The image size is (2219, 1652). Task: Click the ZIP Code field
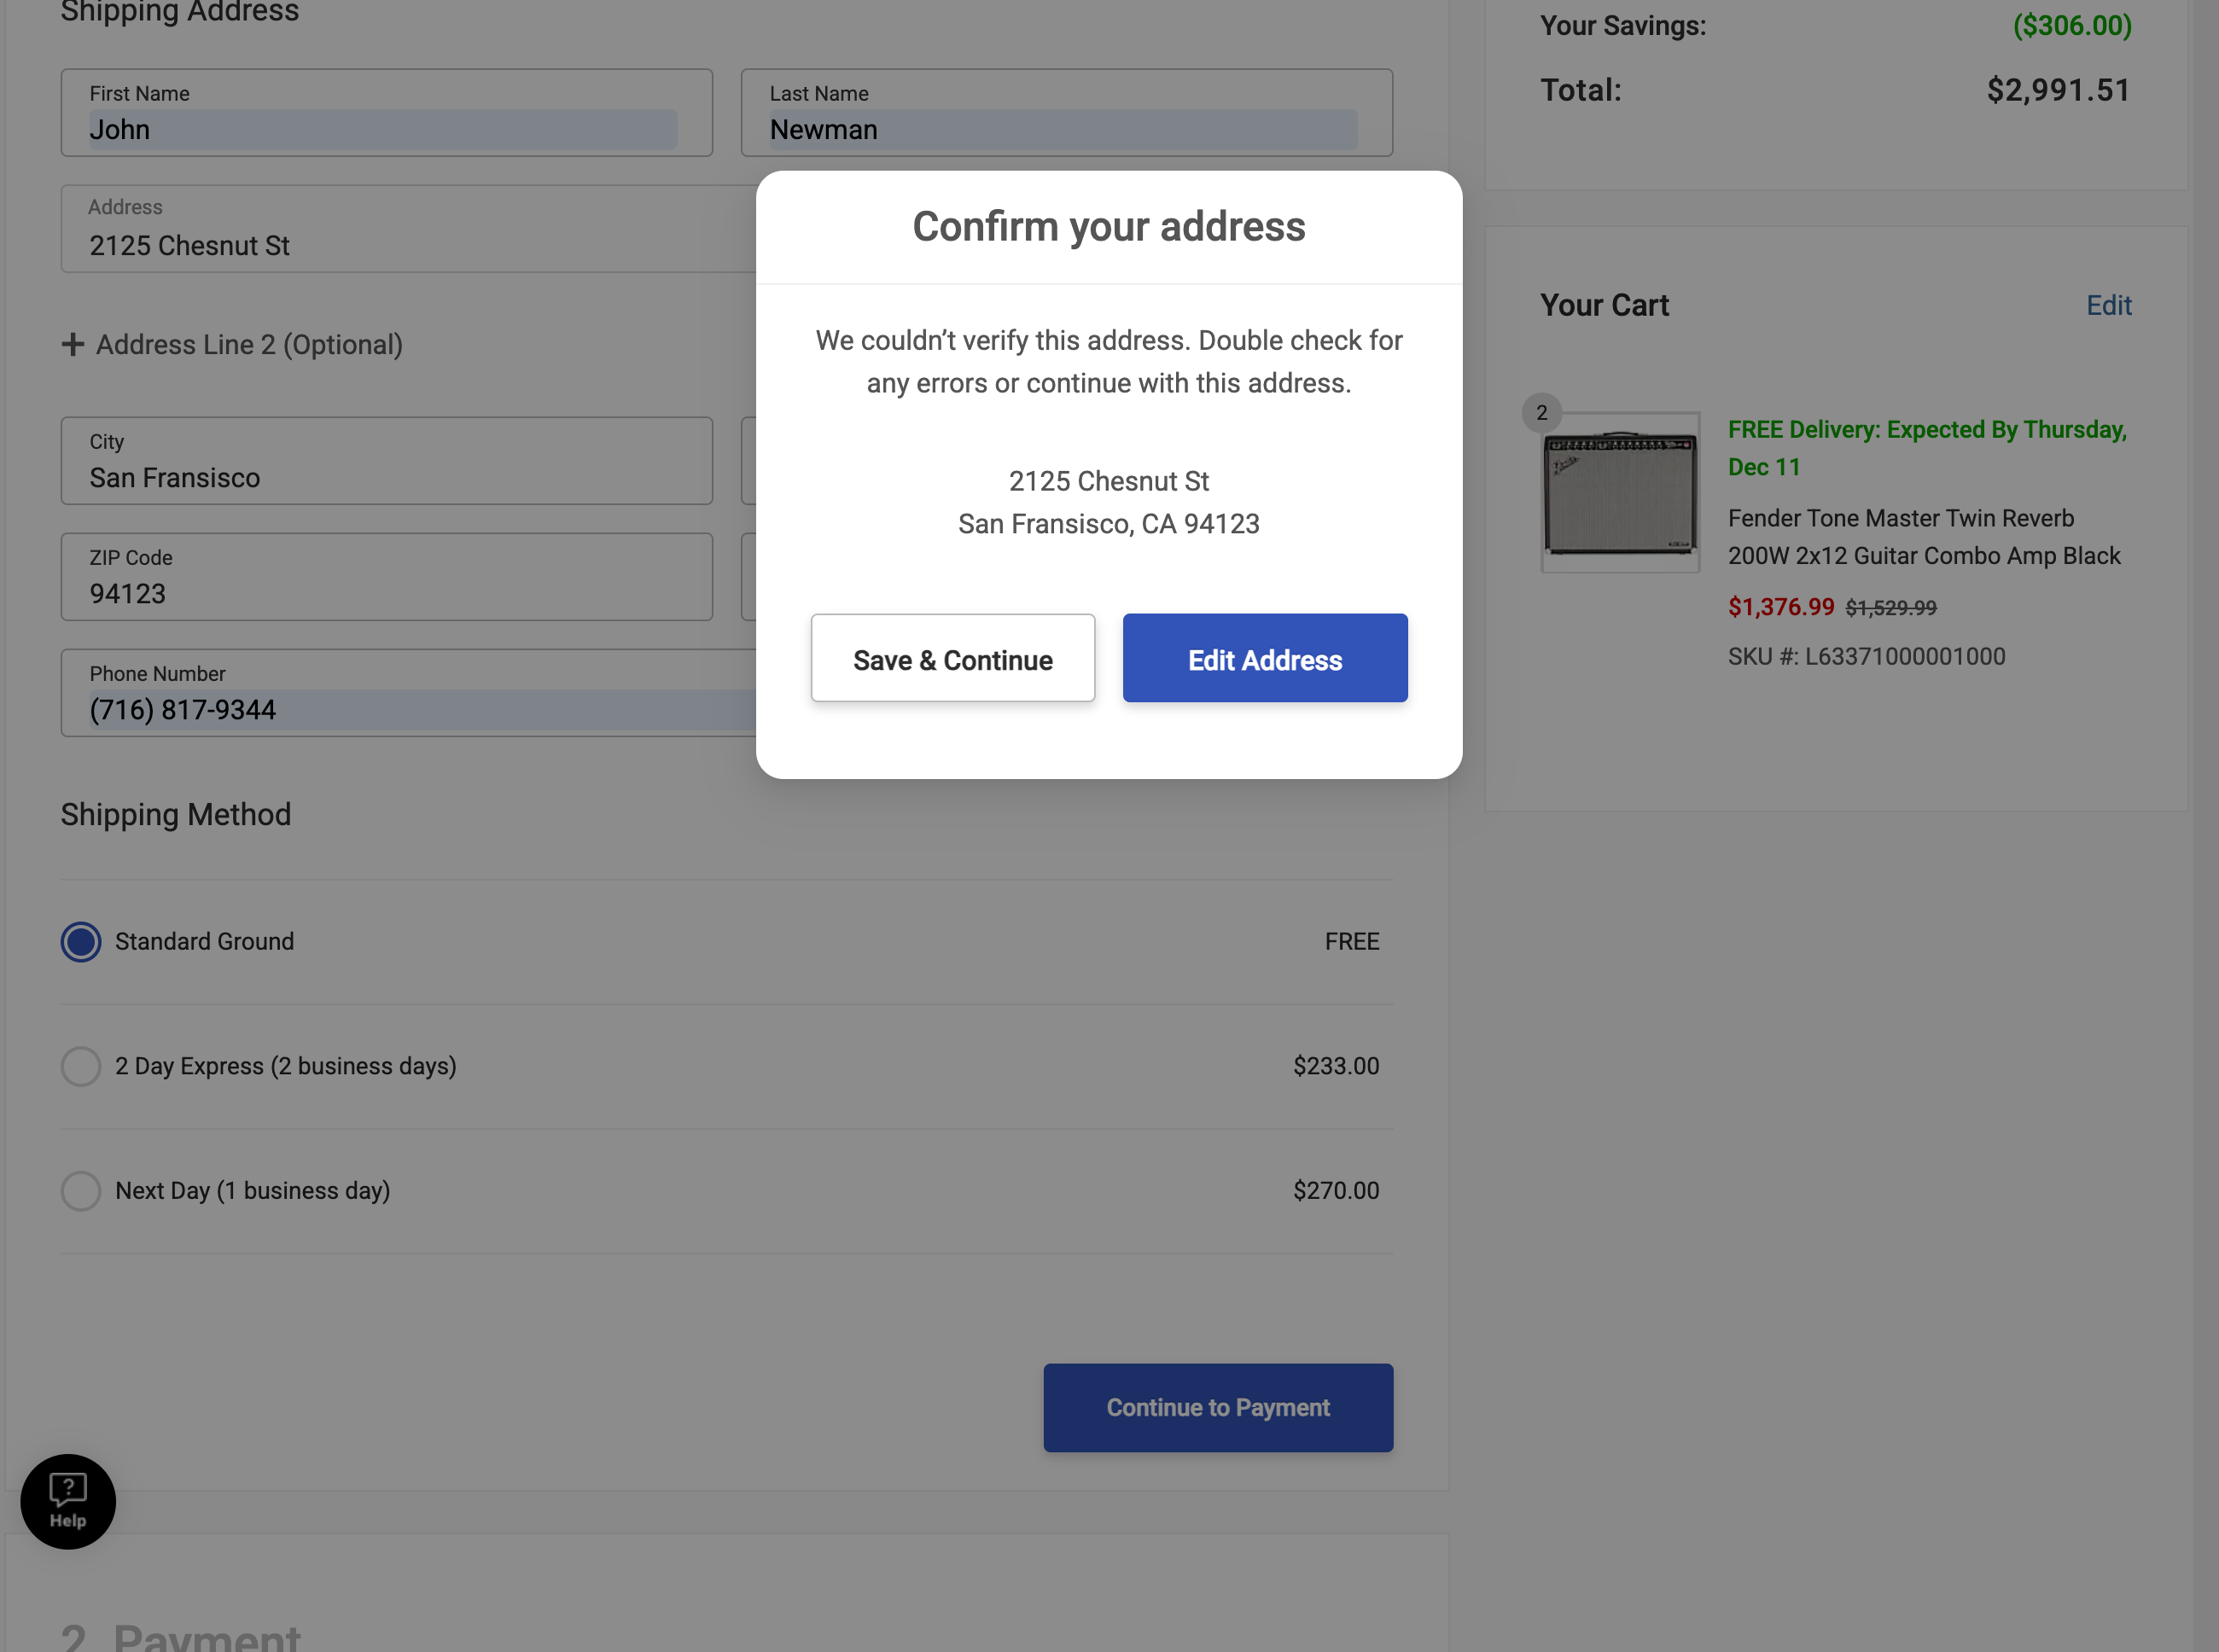386,592
